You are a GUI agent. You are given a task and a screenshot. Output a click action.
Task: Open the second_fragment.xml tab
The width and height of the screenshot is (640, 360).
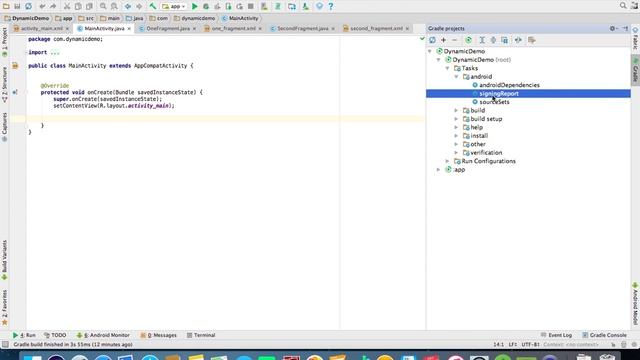point(376,29)
